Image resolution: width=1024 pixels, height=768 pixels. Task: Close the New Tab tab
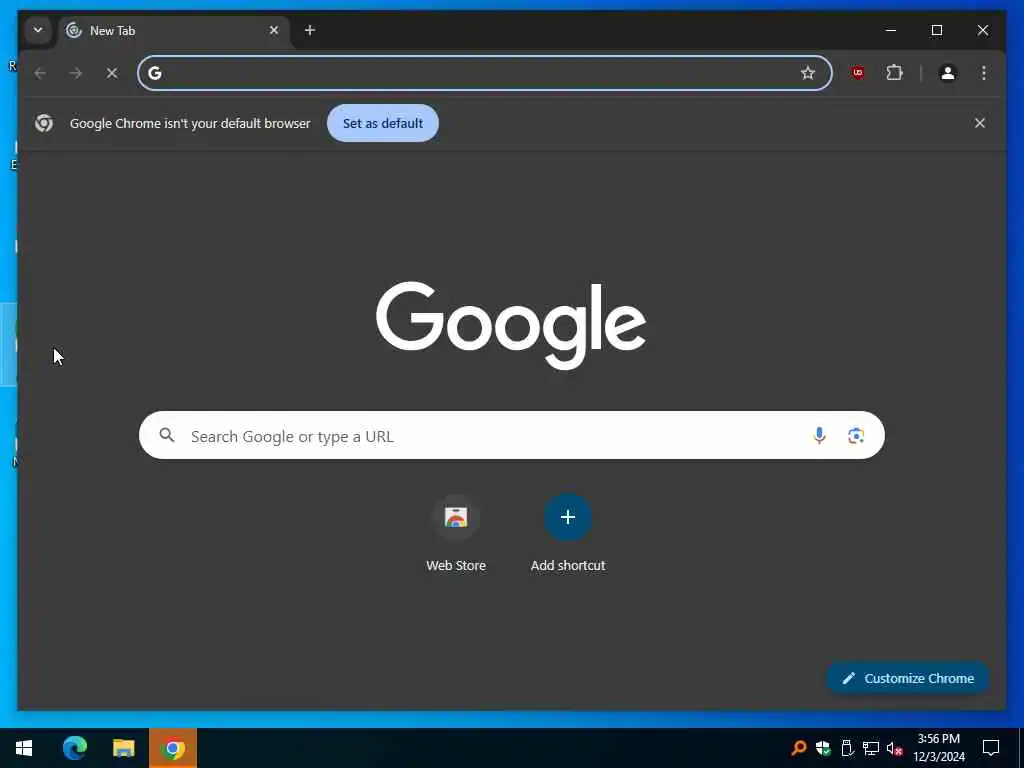pos(274,30)
